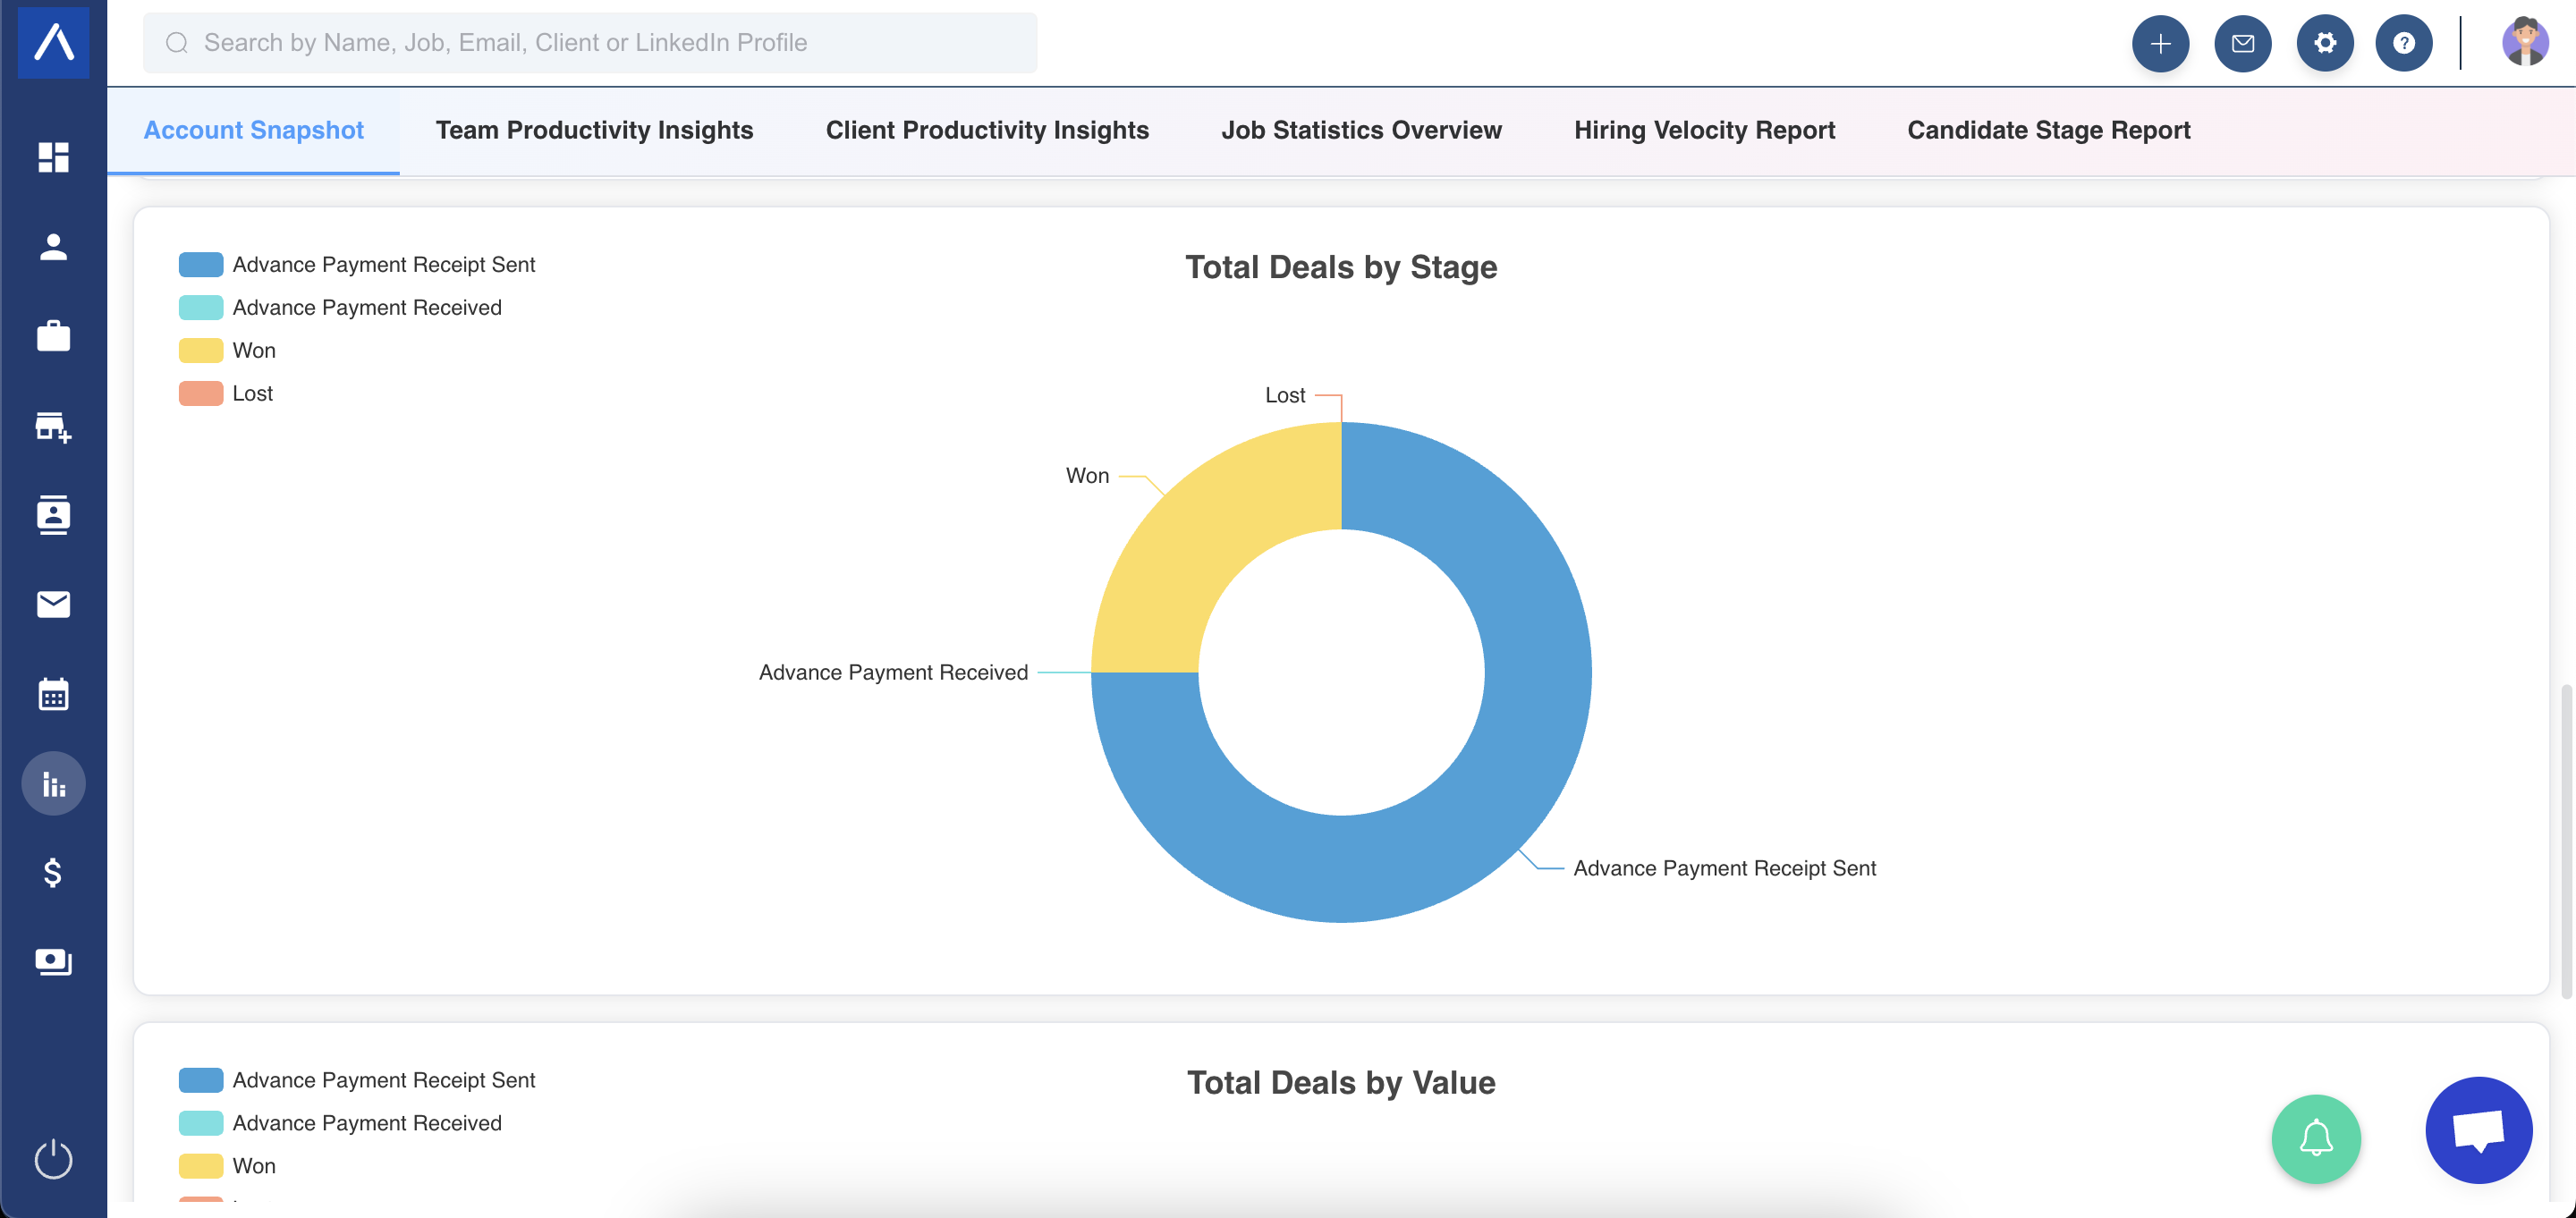Switch to the Team Productivity Insights tab
This screenshot has height=1218, width=2576.
pos(594,130)
